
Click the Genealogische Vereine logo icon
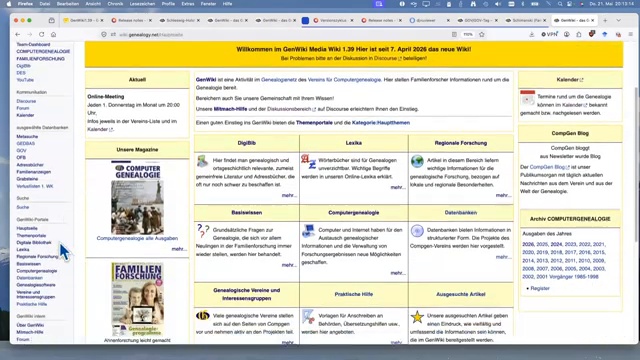pos(202,315)
